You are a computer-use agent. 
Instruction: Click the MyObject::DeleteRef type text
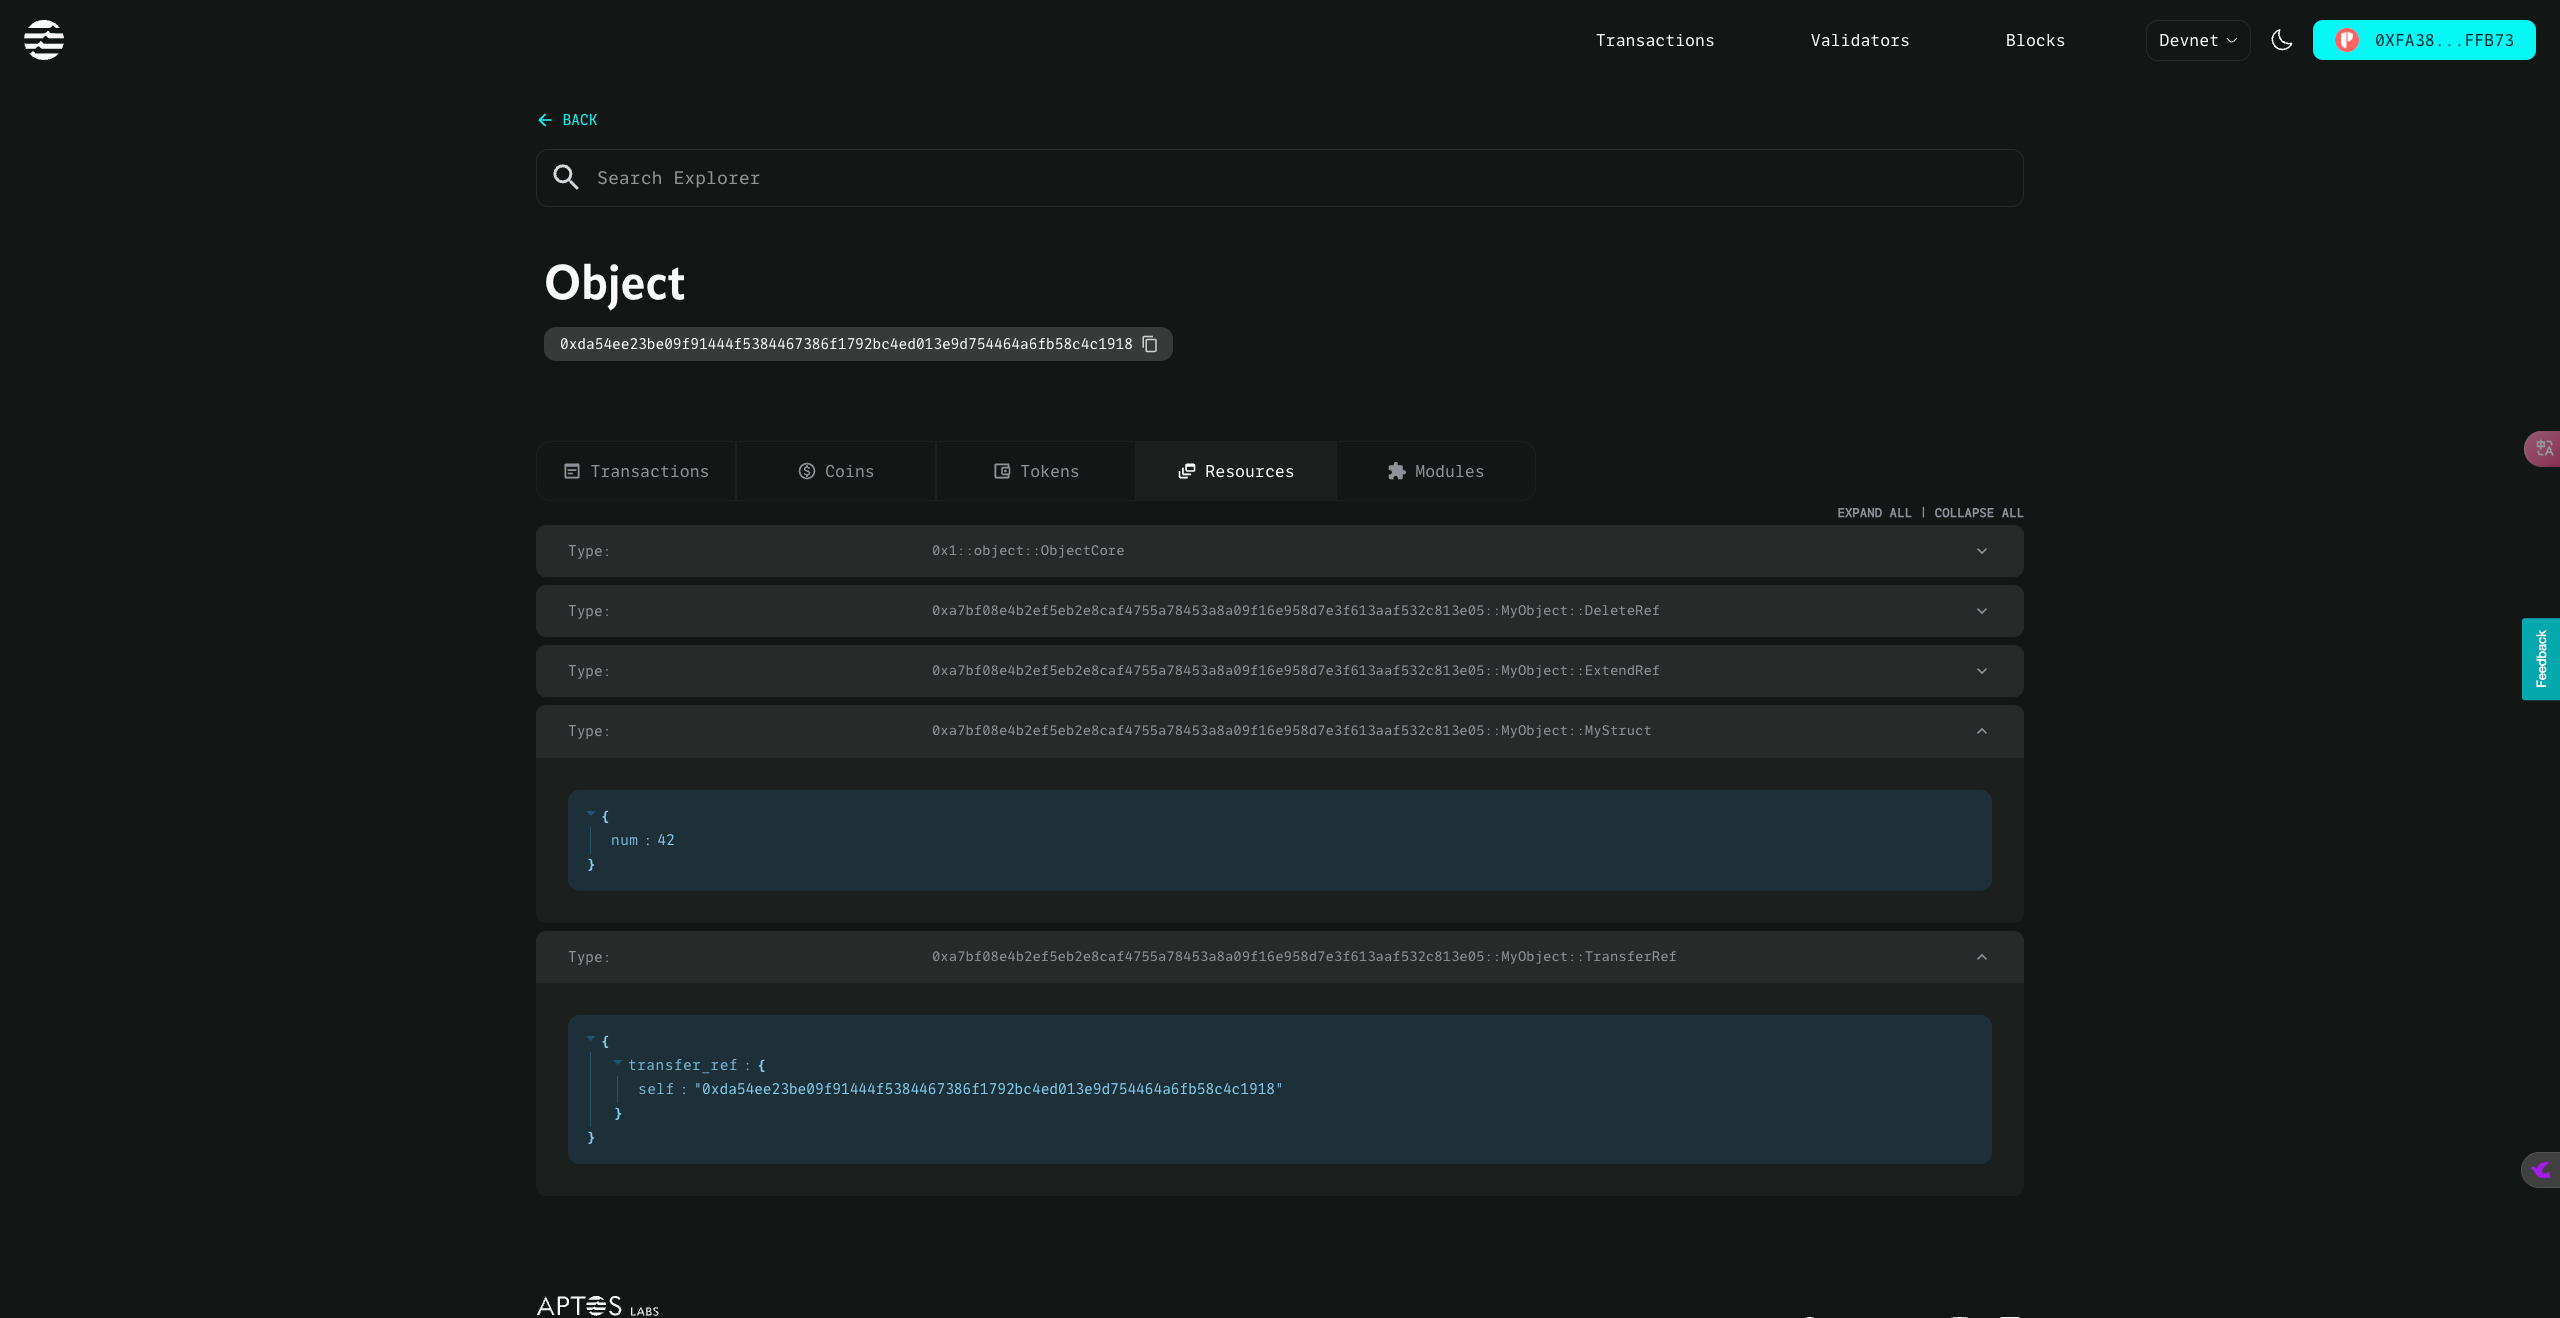(1295, 611)
